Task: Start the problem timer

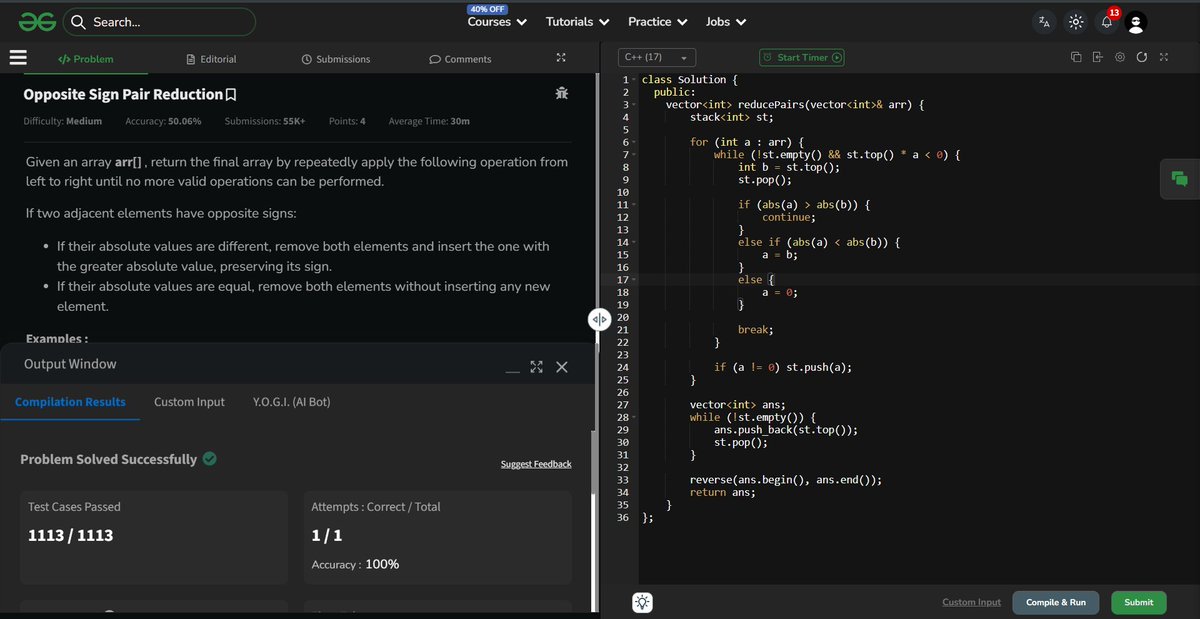Action: [801, 58]
